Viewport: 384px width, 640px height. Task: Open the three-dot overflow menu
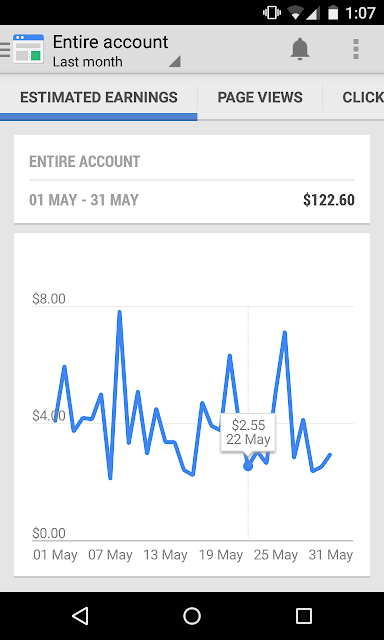(x=356, y=49)
